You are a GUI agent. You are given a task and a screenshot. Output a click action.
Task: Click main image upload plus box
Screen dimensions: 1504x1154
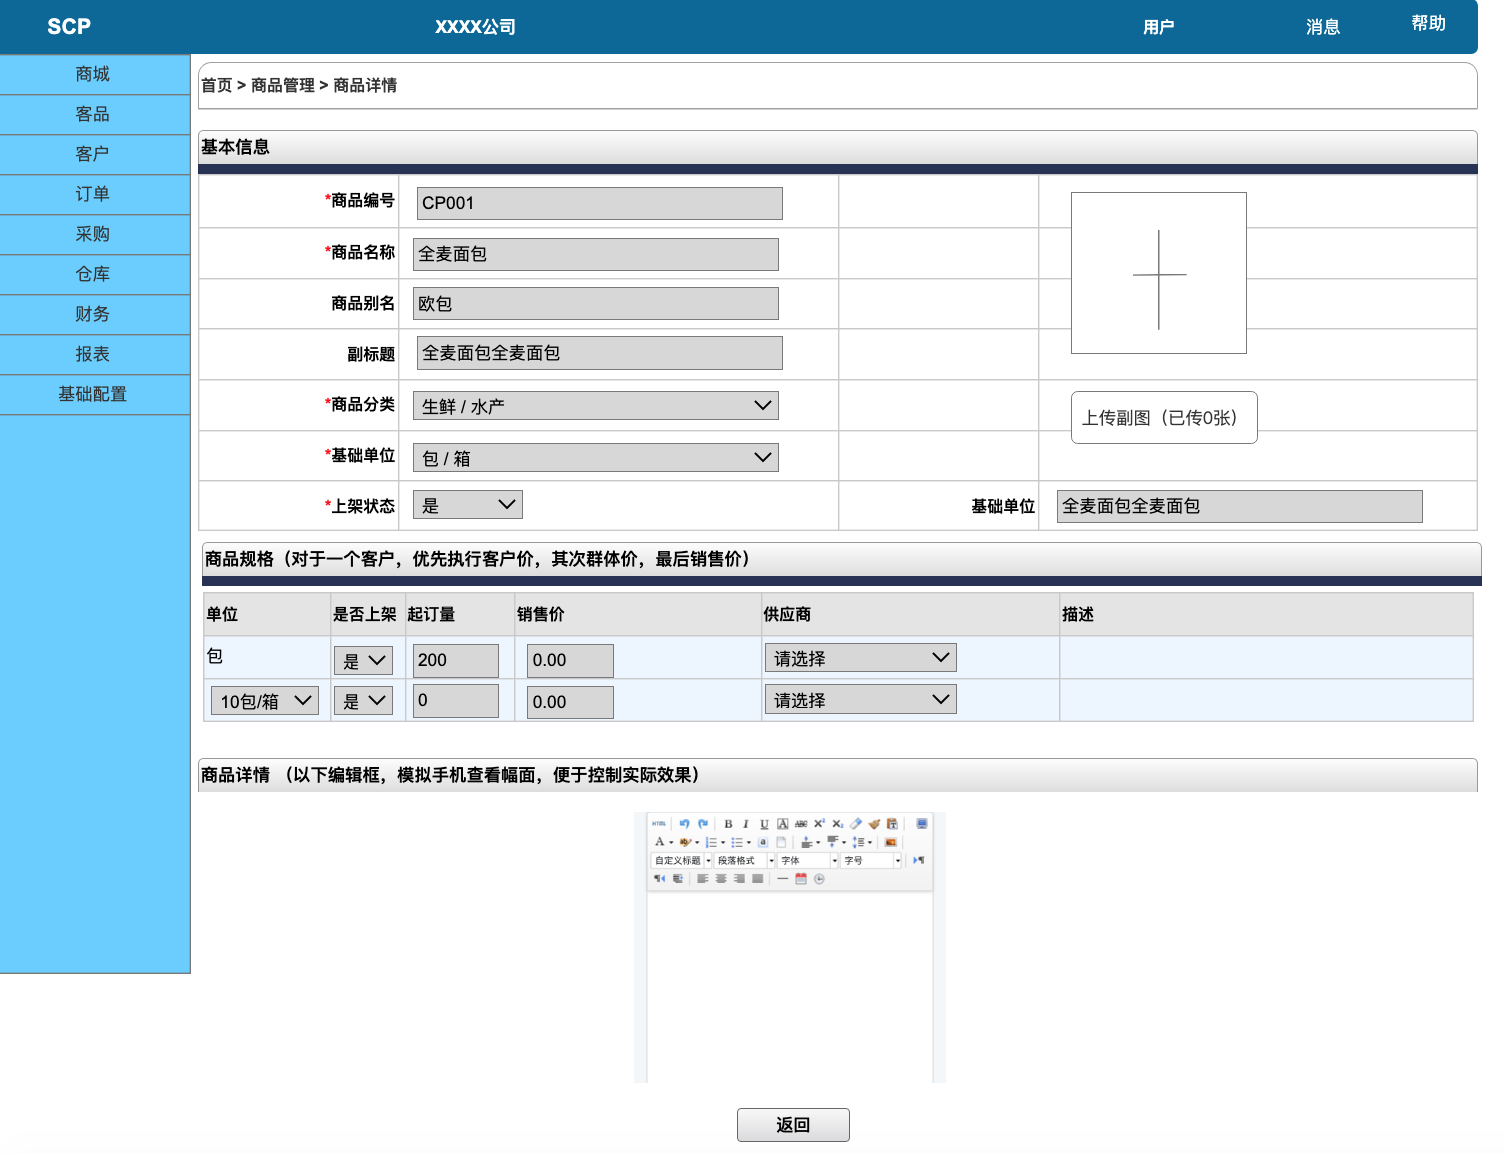click(1159, 273)
